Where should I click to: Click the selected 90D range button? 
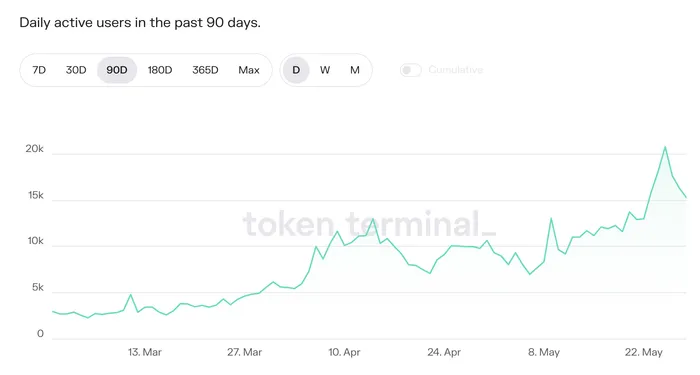(x=117, y=70)
